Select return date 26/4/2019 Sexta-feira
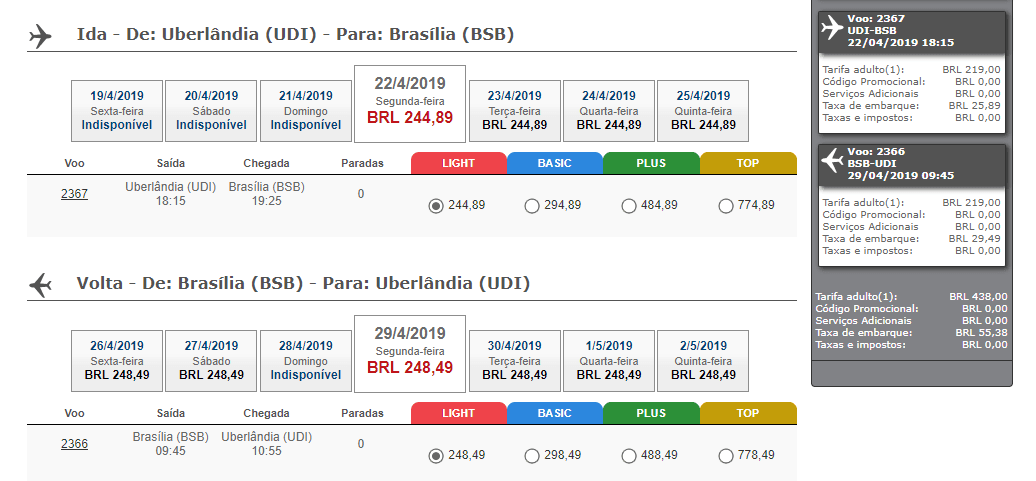 [117, 361]
